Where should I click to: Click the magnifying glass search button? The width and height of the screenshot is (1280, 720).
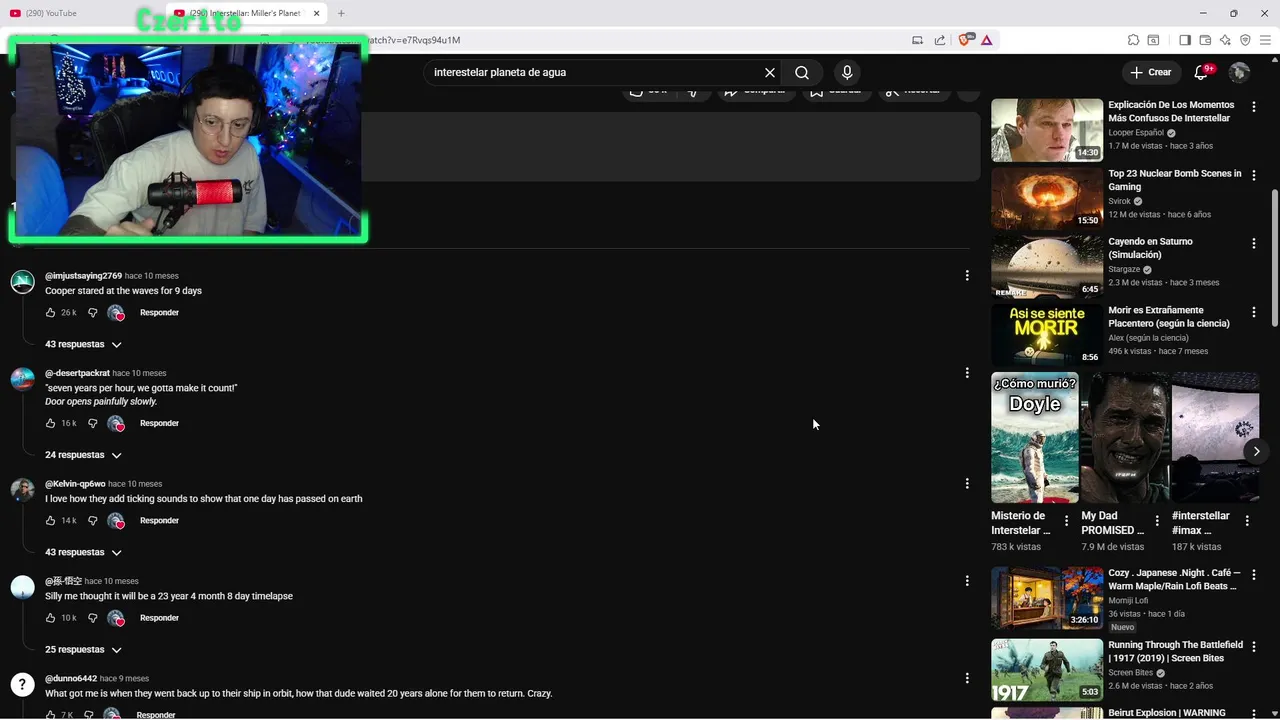pyautogui.click(x=802, y=73)
